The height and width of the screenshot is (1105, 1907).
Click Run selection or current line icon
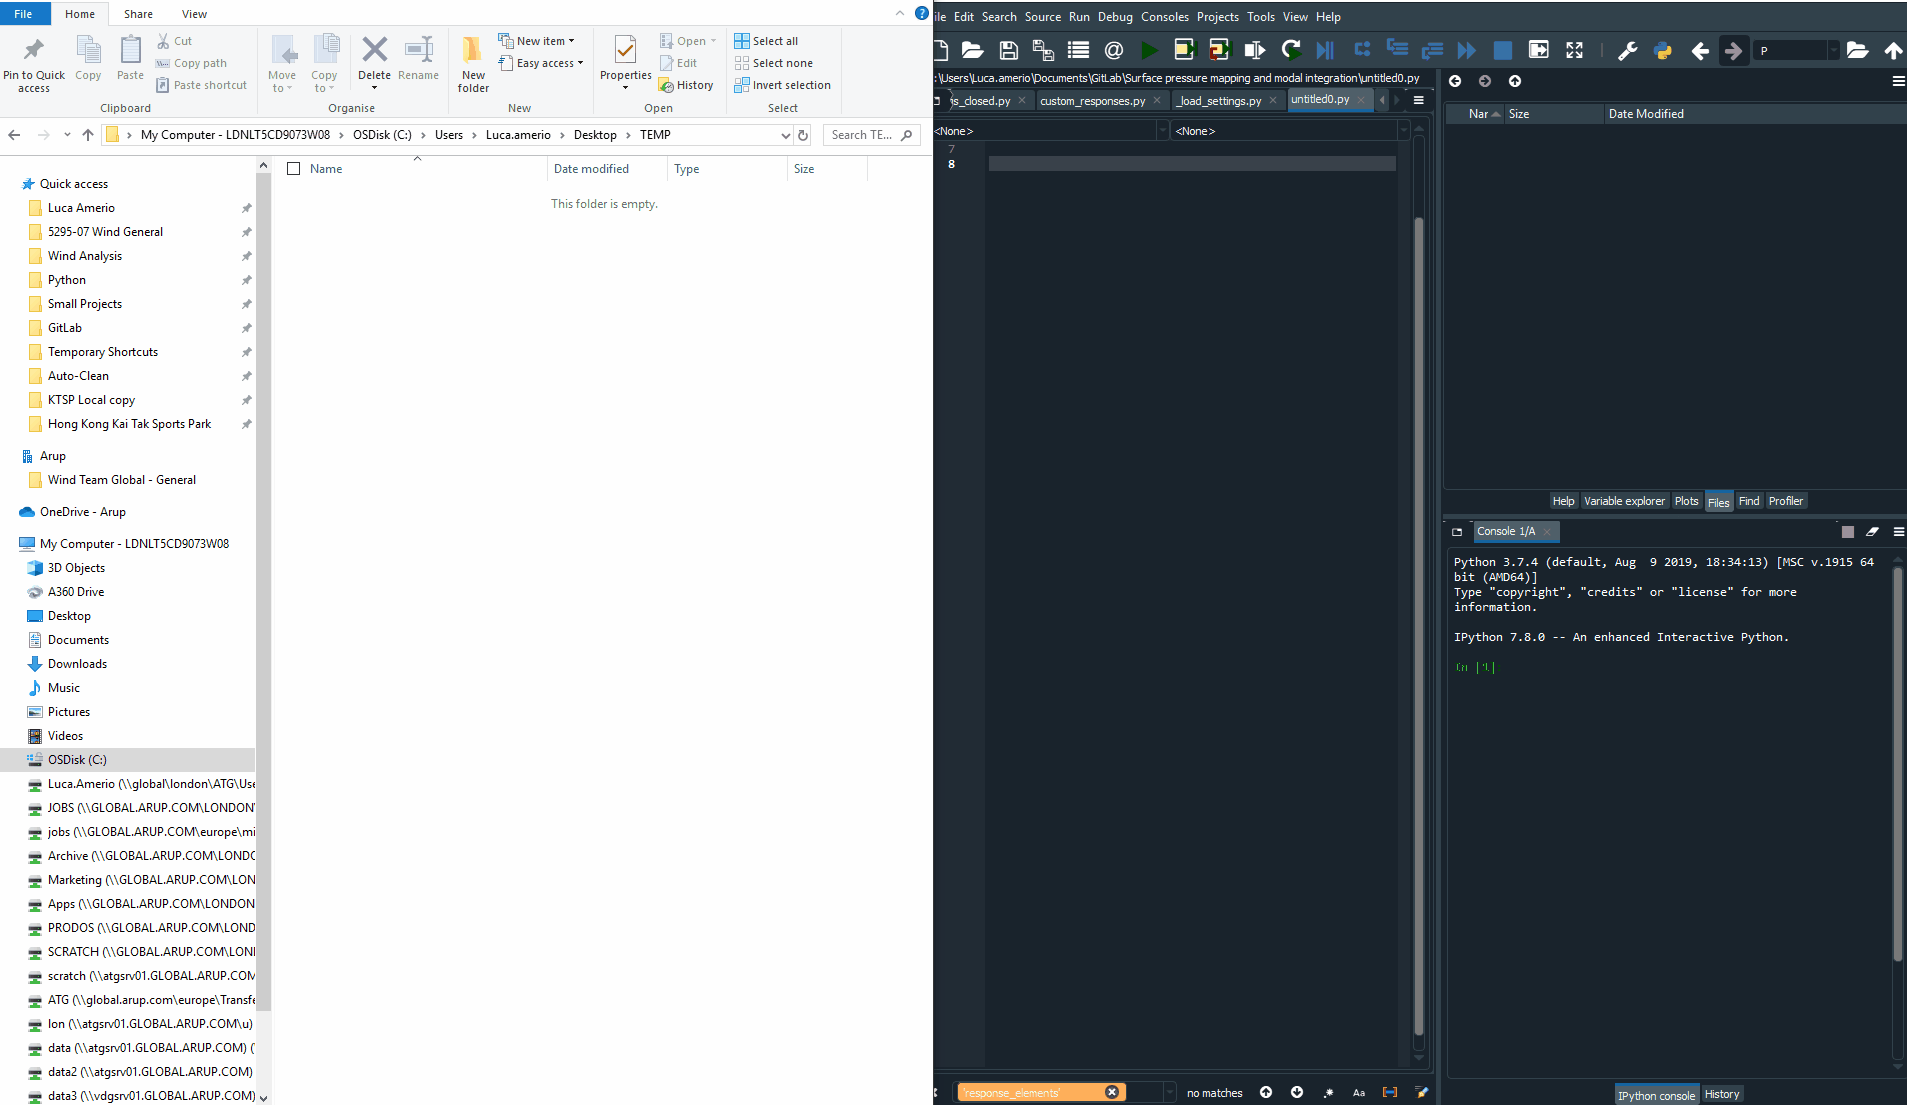(x=1254, y=50)
